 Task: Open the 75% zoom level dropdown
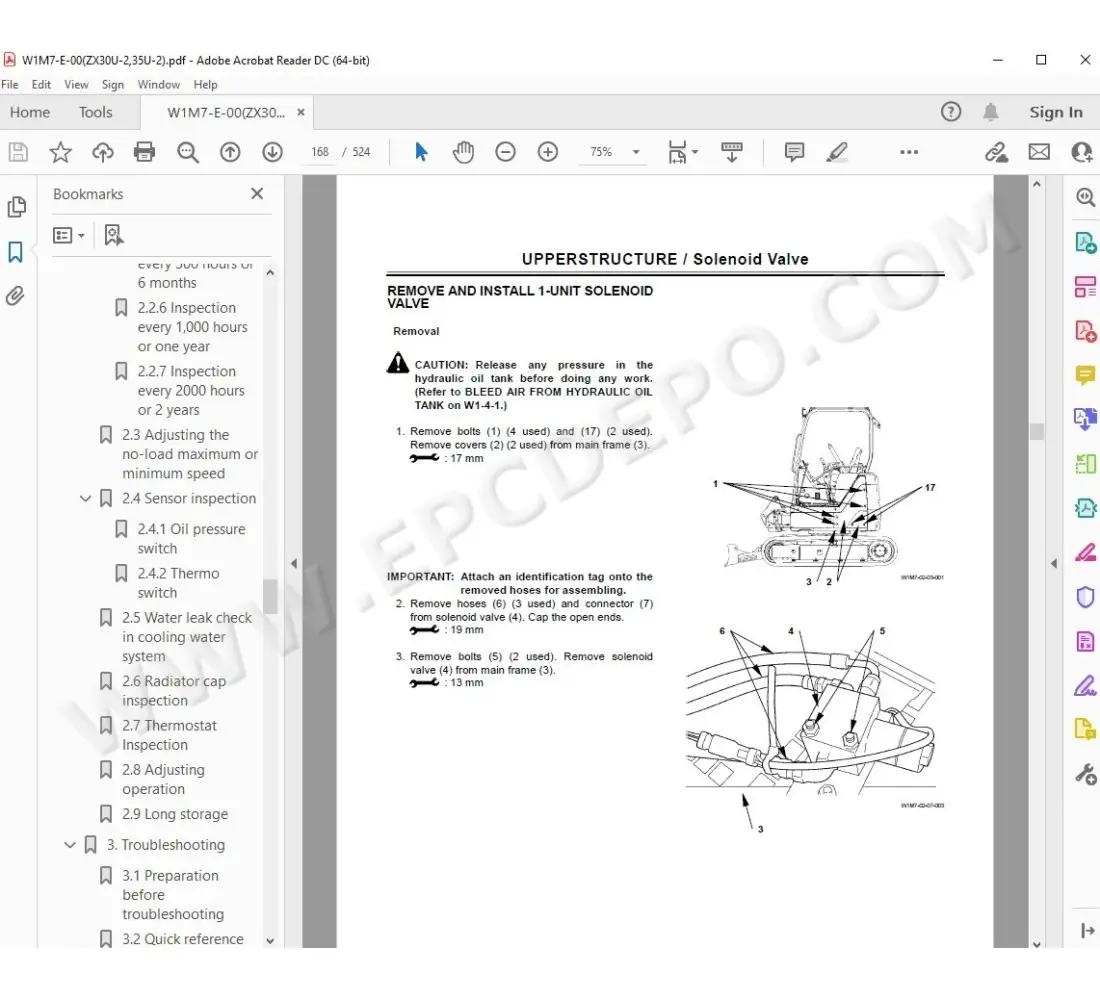point(635,152)
